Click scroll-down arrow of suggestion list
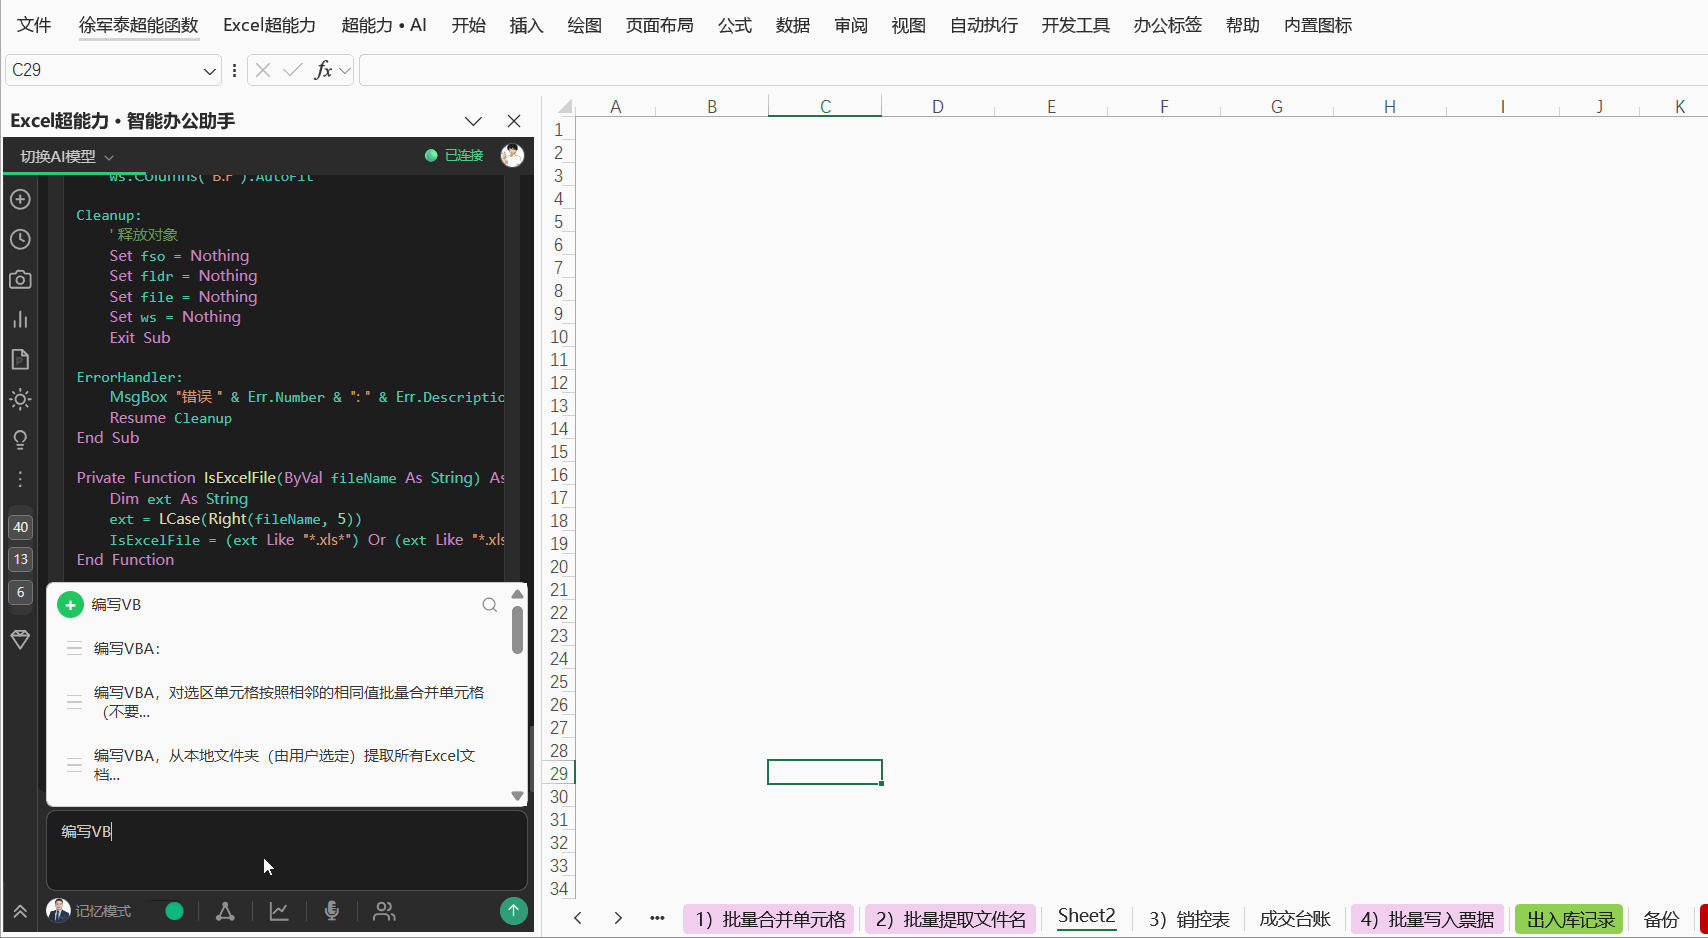 point(517,796)
